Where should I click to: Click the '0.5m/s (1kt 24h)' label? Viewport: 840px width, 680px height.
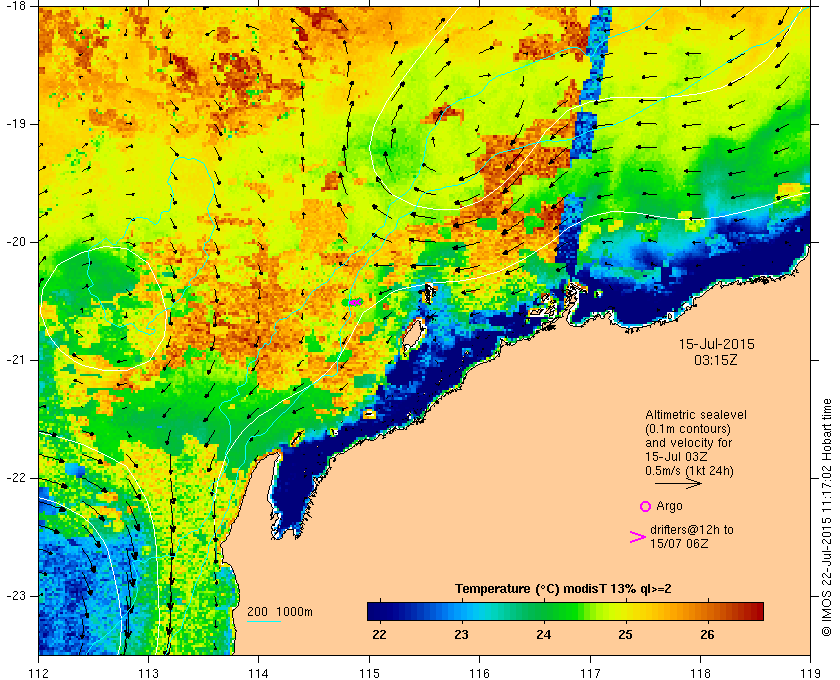[x=689, y=471]
